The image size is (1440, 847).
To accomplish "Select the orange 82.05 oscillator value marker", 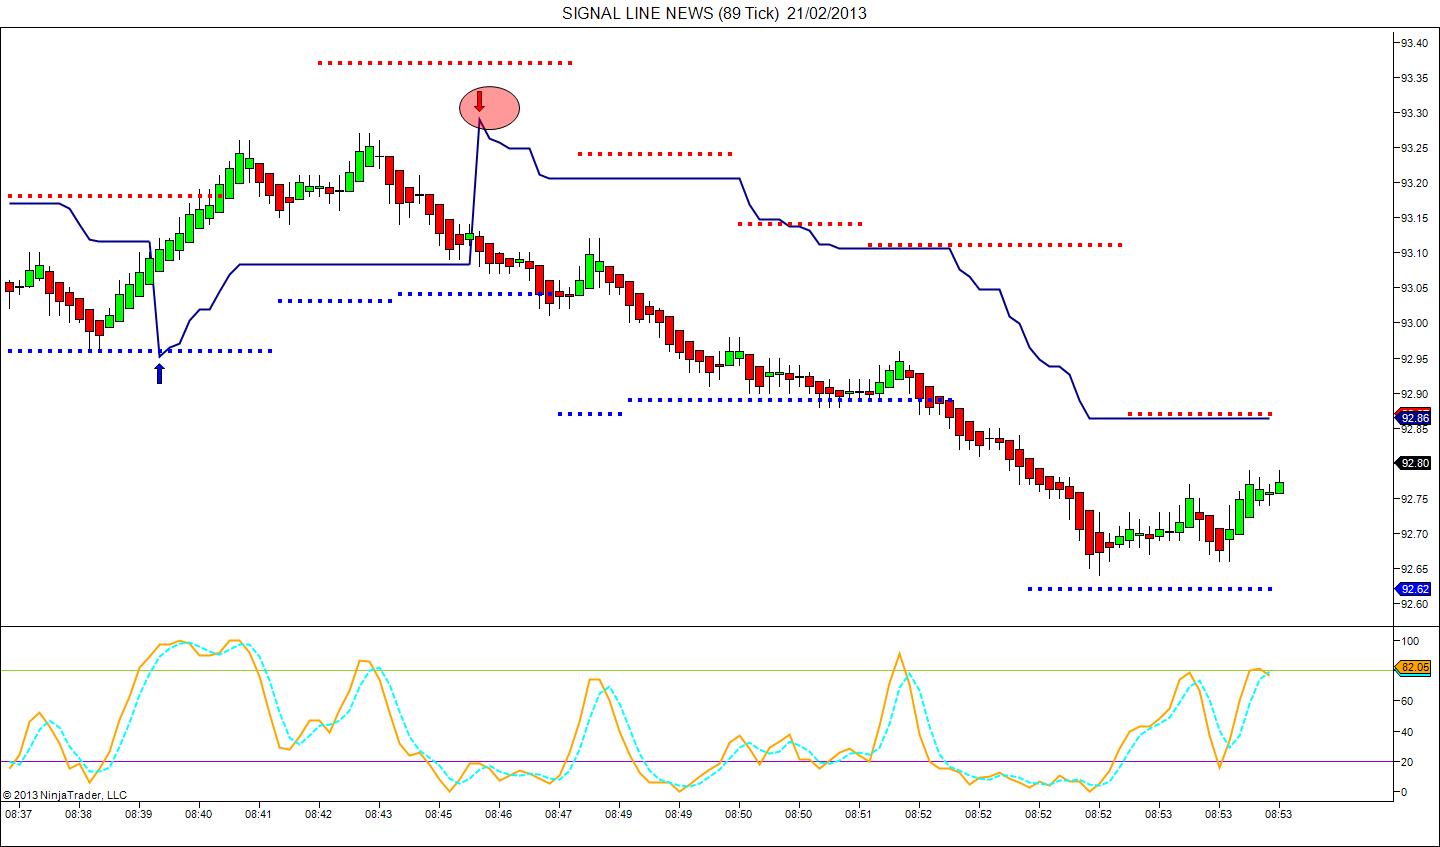I will pyautogui.click(x=1412, y=667).
